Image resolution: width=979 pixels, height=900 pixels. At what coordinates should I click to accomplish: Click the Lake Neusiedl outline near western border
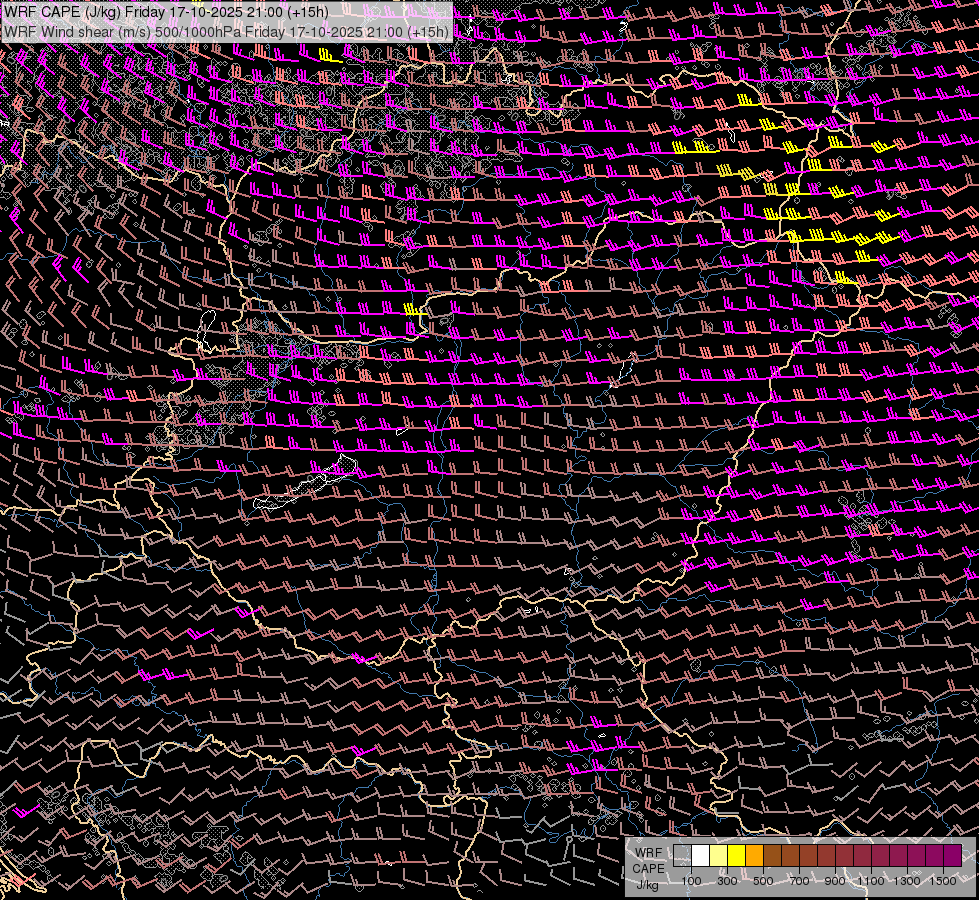[x=208, y=325]
